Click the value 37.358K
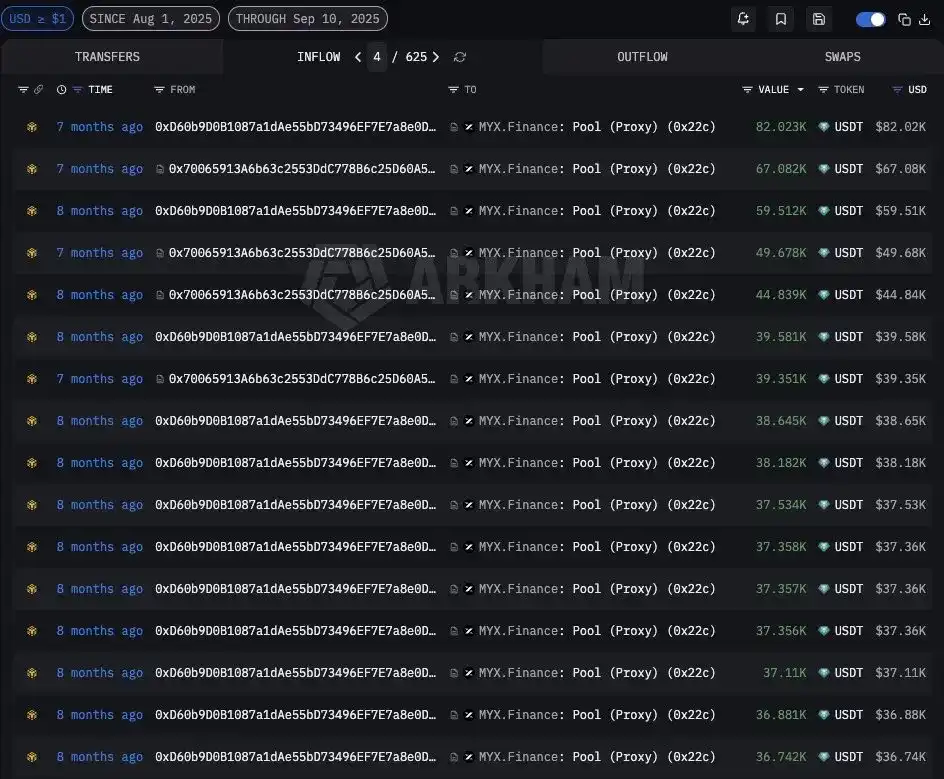The image size is (944, 779). click(x=781, y=547)
